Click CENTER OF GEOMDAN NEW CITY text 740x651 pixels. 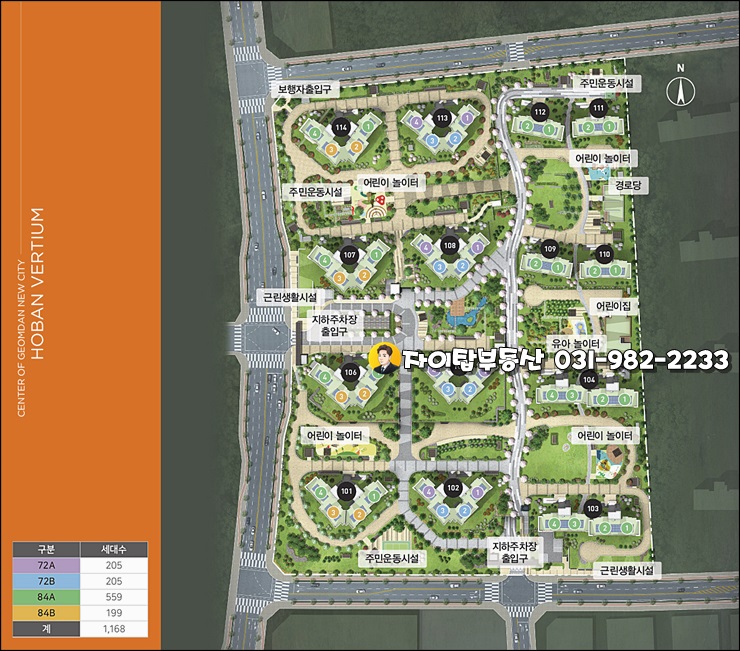click(21, 338)
